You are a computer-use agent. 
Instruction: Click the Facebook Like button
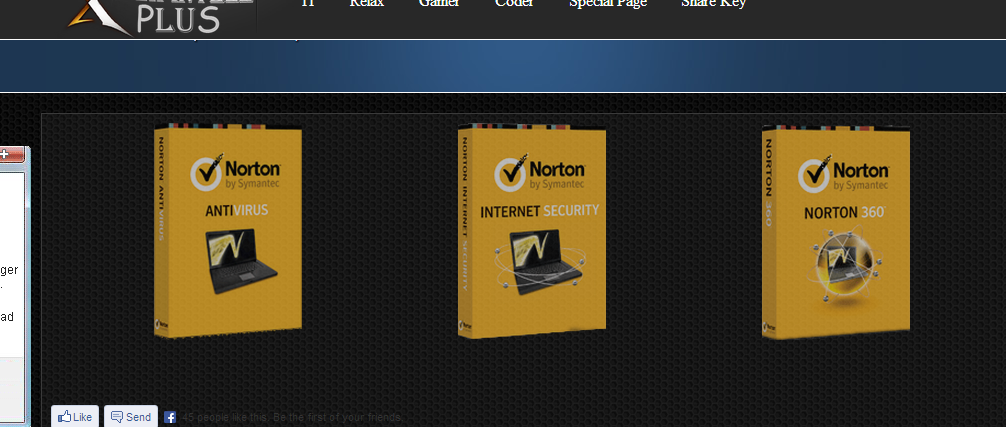pos(75,417)
